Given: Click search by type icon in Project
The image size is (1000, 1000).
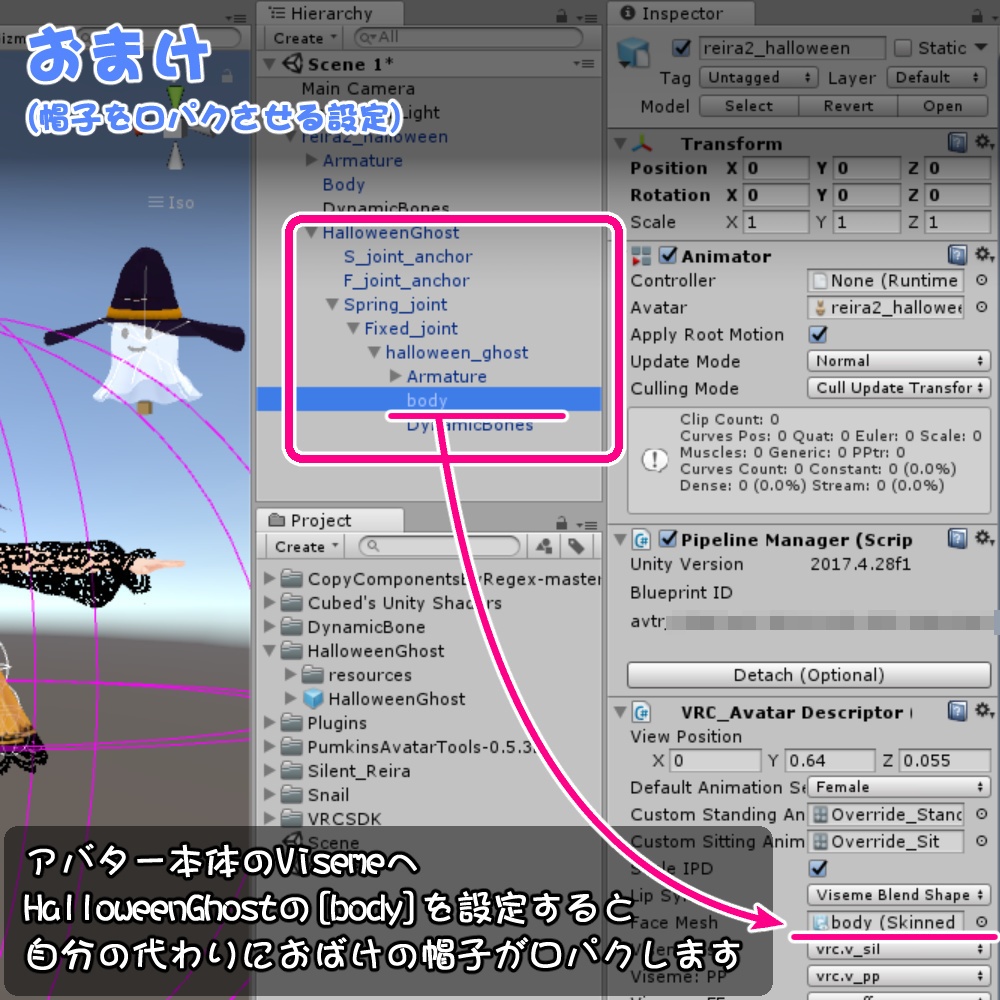Looking at the screenshot, I should click(544, 546).
